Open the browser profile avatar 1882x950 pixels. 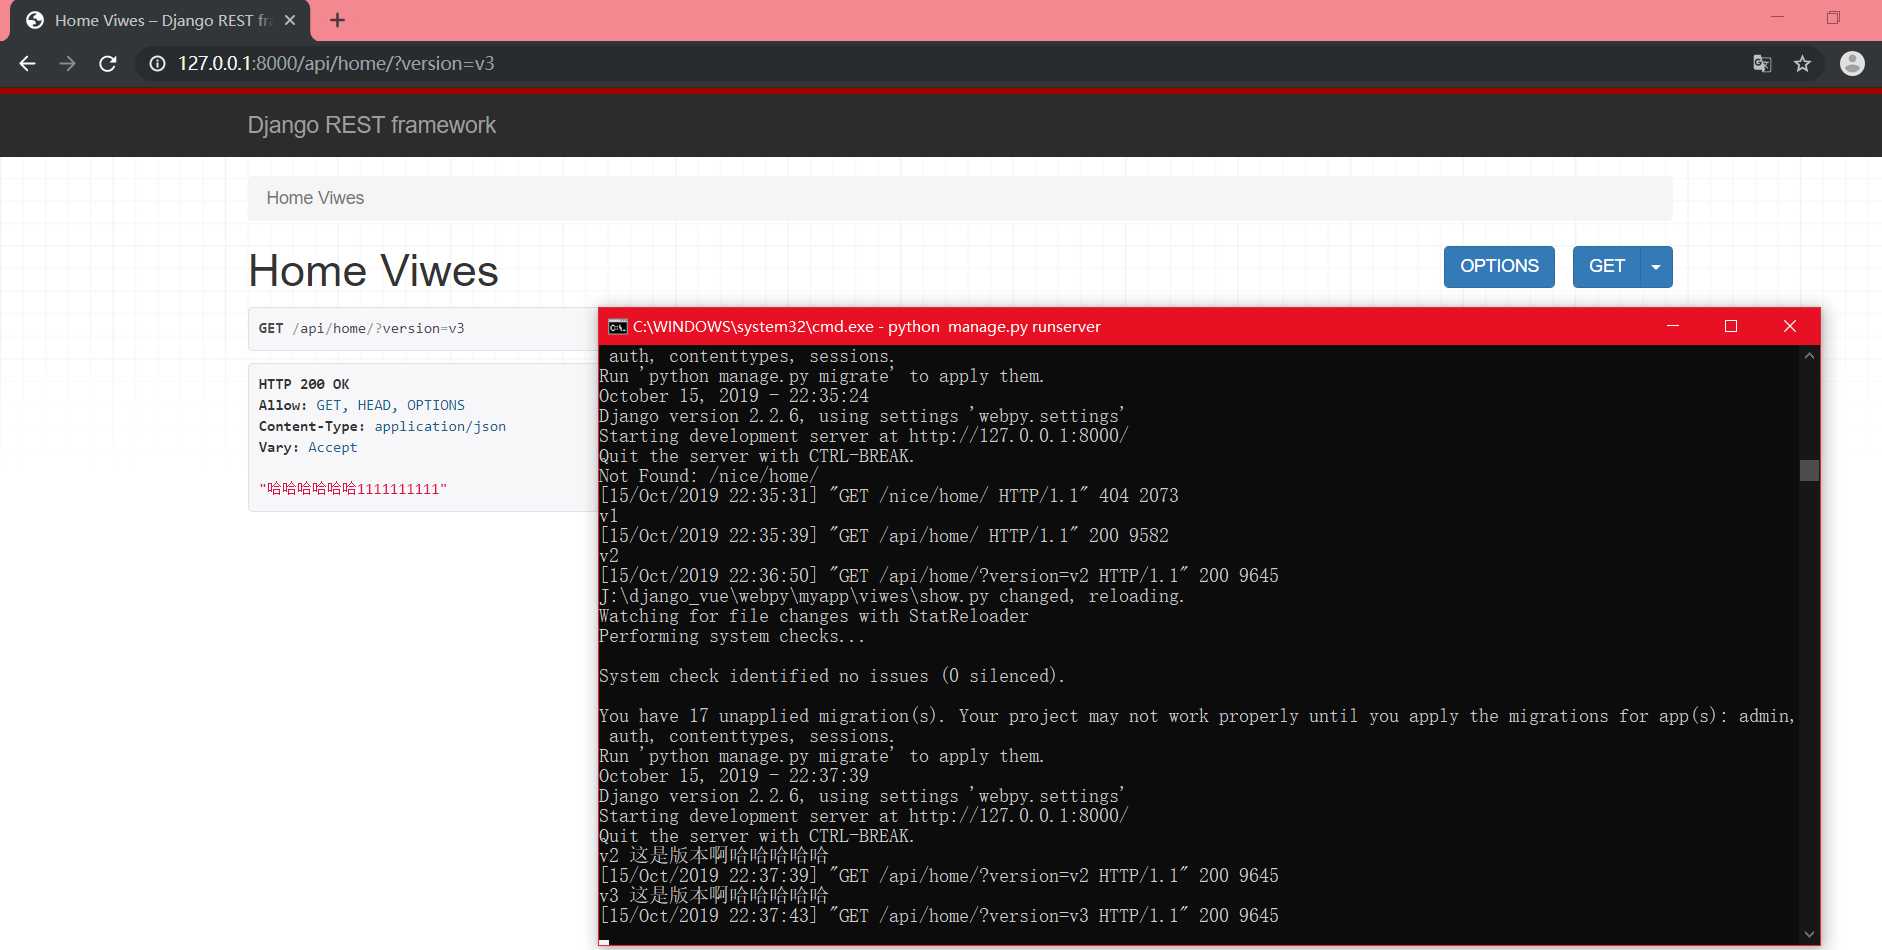click(1852, 64)
